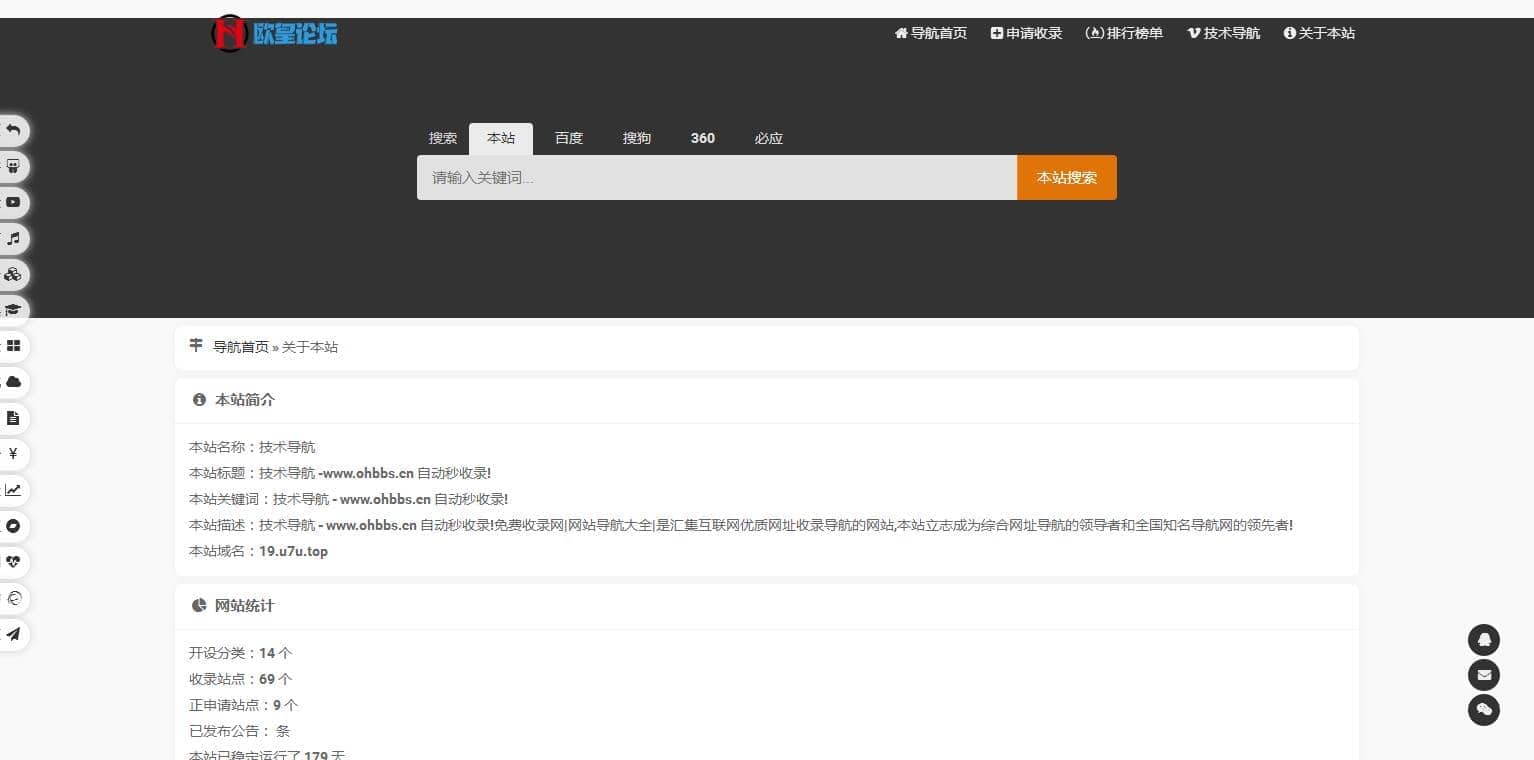Click the line chart sidebar icon
Image resolution: width=1534 pixels, height=760 pixels.
13,490
